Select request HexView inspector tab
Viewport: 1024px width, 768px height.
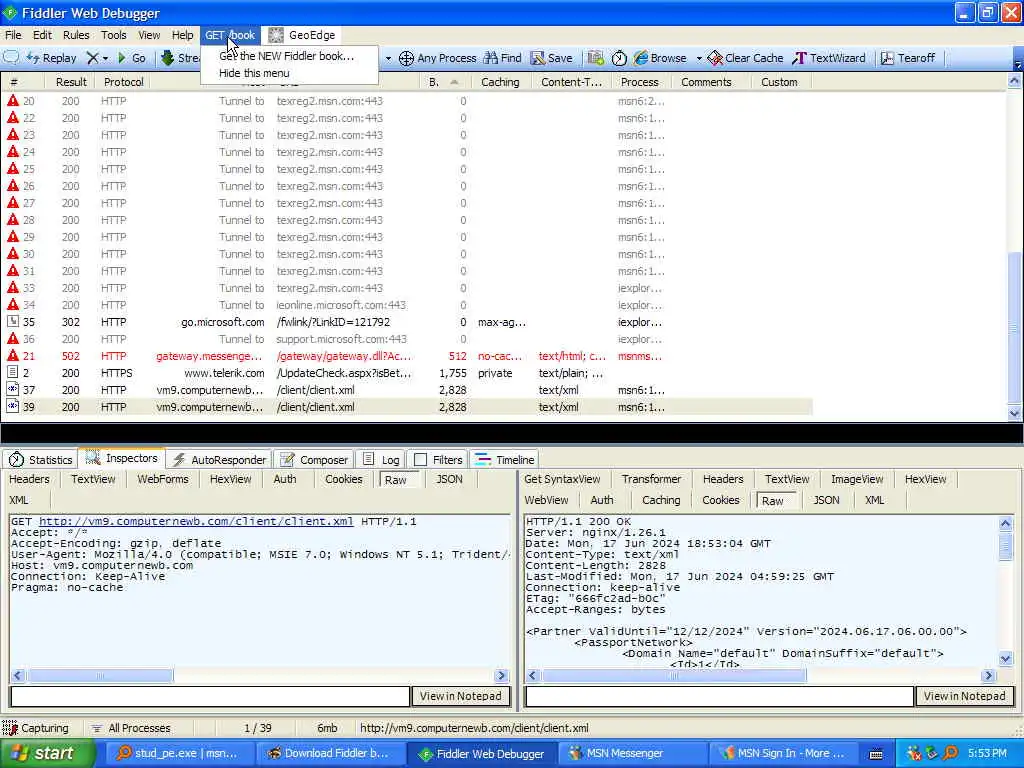(x=231, y=479)
